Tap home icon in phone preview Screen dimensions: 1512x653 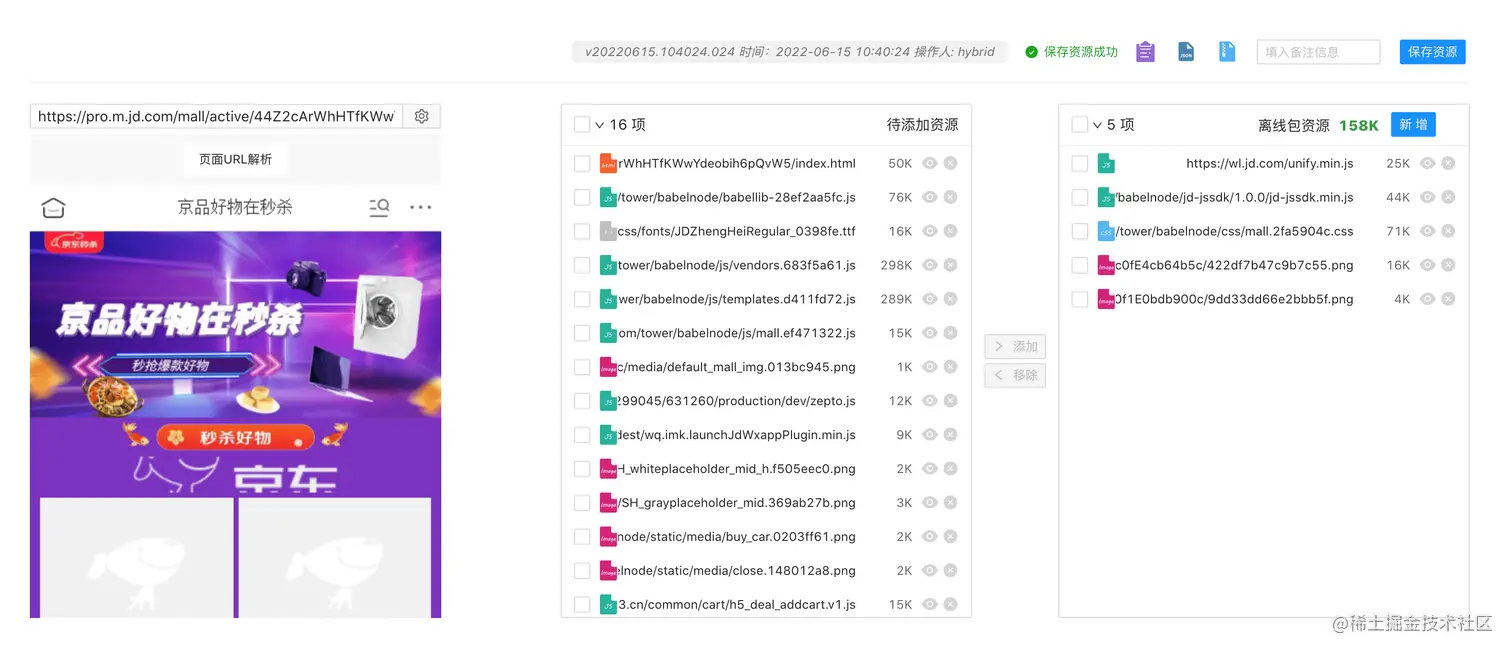click(53, 207)
